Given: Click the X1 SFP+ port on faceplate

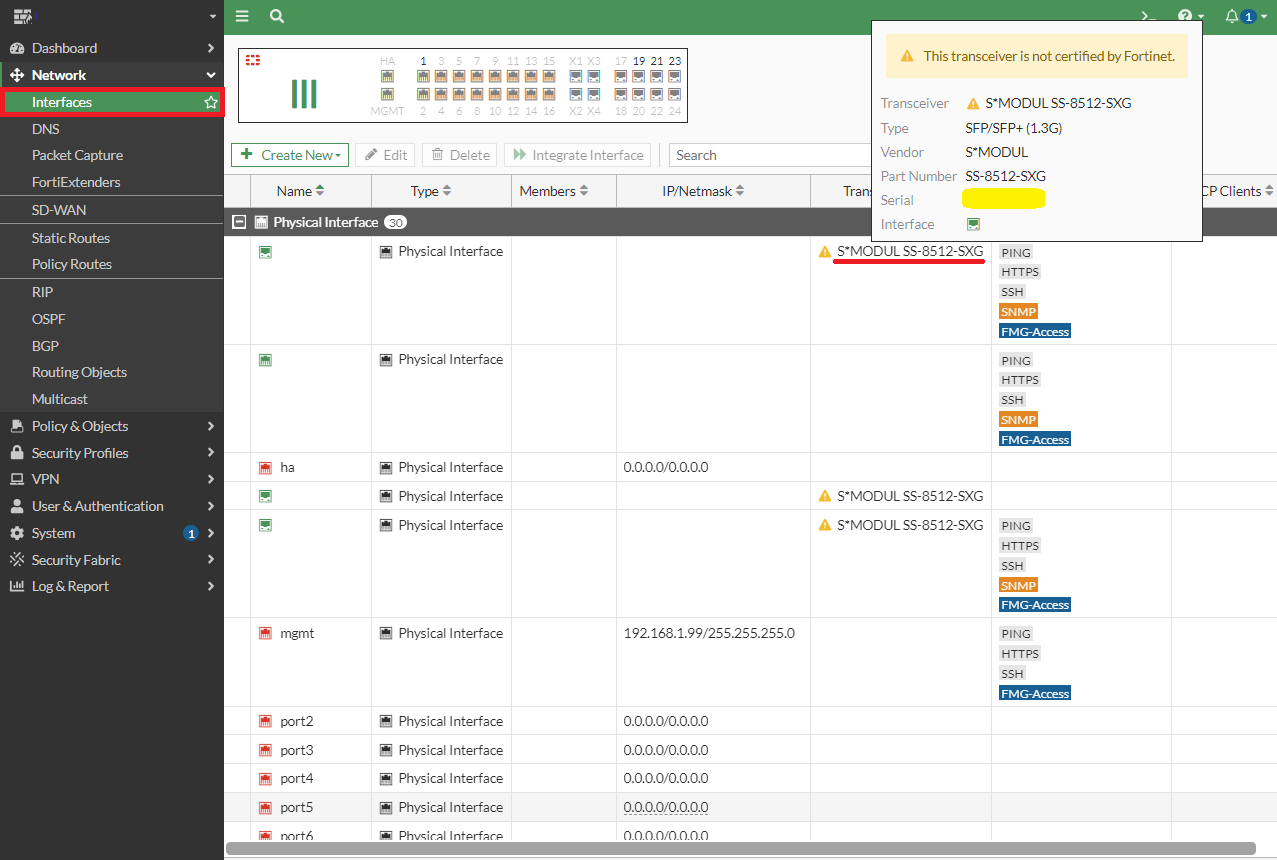Looking at the screenshot, I should tap(576, 76).
